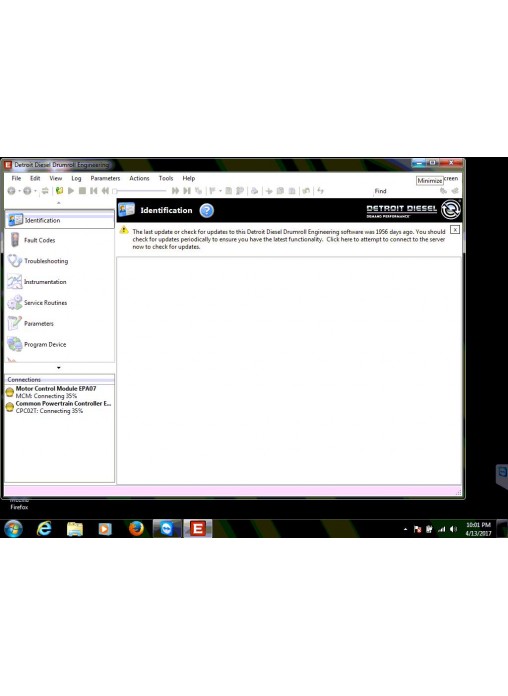This screenshot has width=508, height=696.
Task: Click the red E Drumroll taskbar icon
Action: click(198, 529)
